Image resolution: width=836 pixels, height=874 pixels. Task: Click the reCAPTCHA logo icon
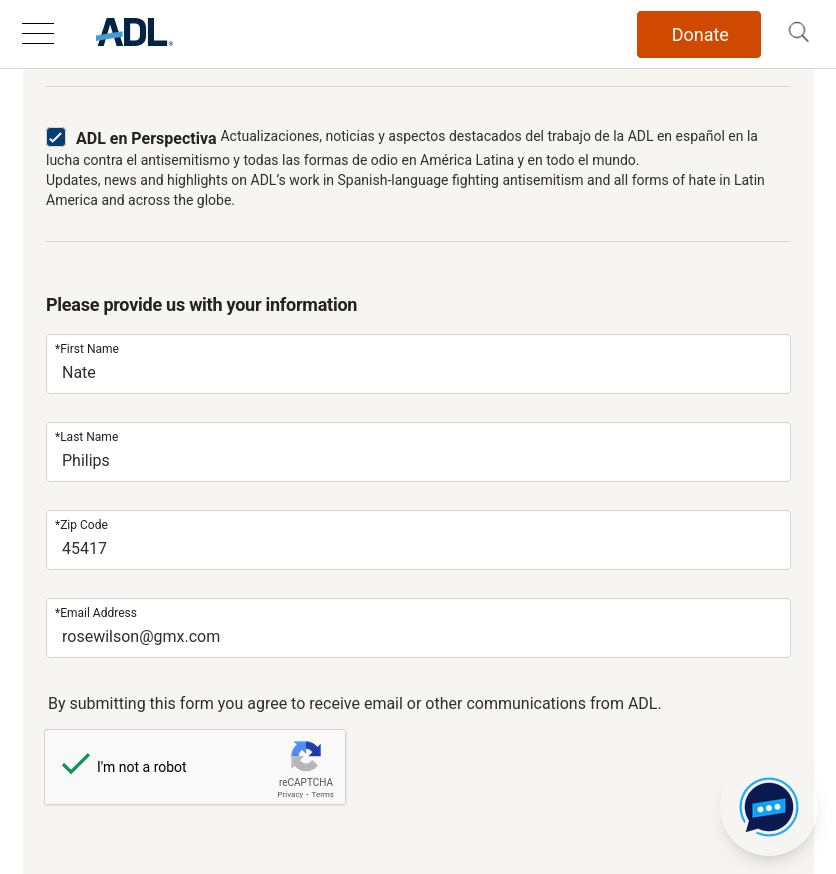(x=306, y=756)
